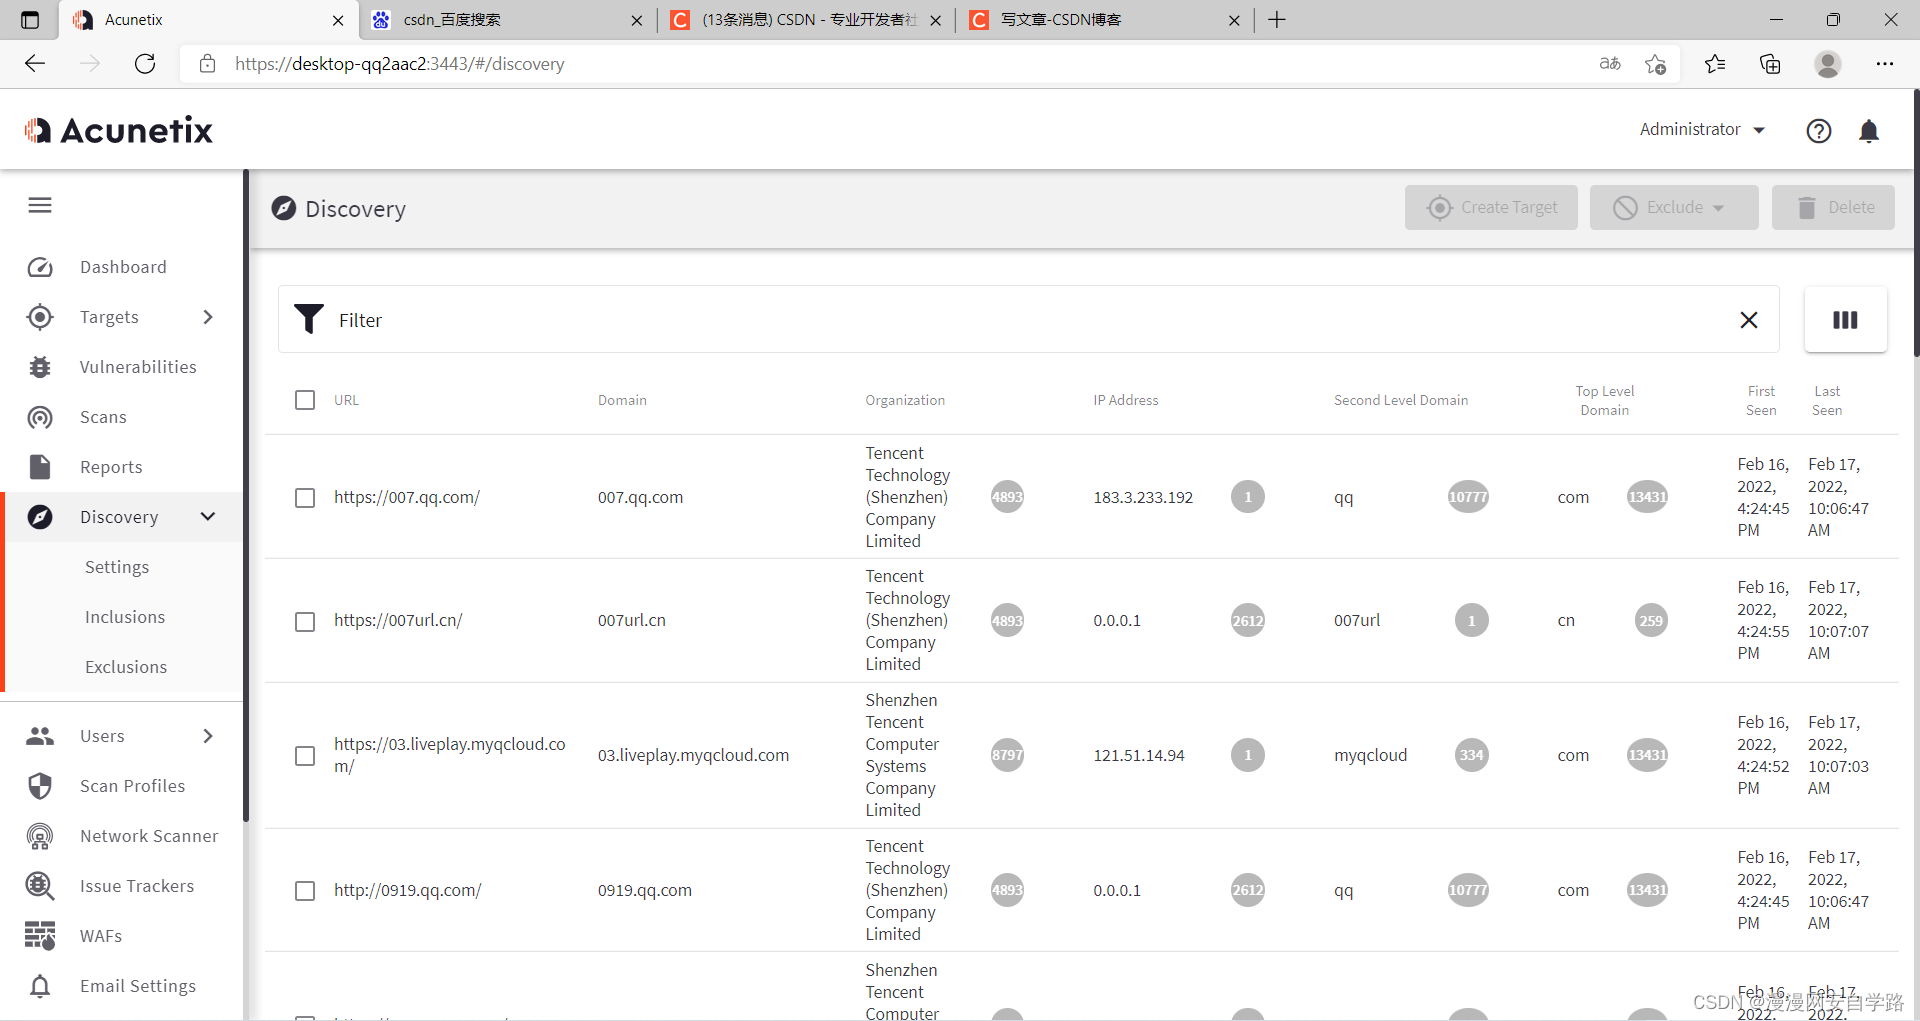
Task: Tick the select-all checkbox in table header
Action: tap(305, 400)
